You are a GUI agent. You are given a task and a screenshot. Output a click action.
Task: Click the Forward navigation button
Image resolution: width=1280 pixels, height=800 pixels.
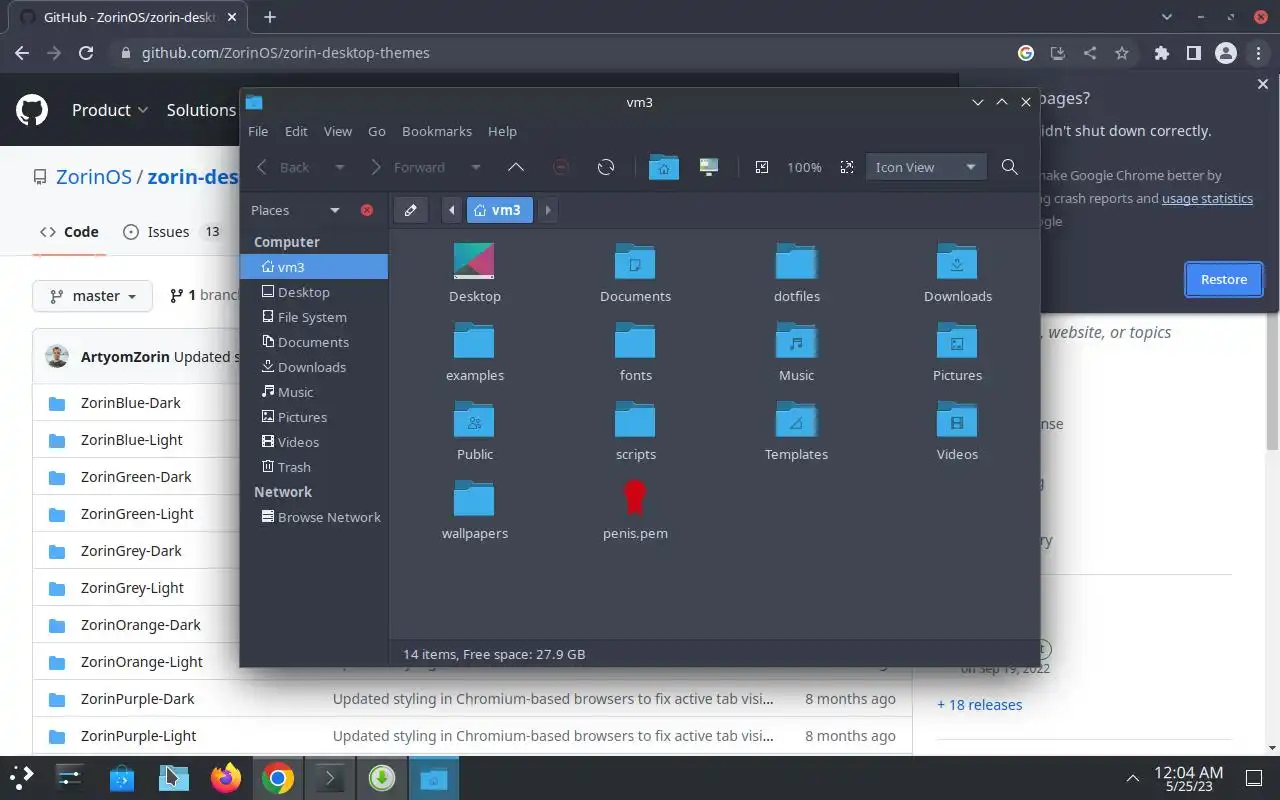pos(408,167)
